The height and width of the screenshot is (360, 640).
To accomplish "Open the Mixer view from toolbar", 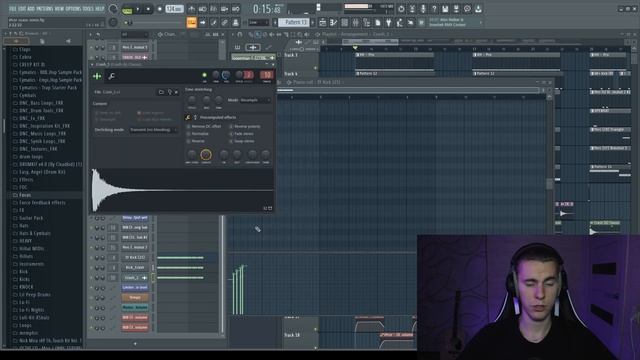I will pyautogui.click(x=356, y=22).
